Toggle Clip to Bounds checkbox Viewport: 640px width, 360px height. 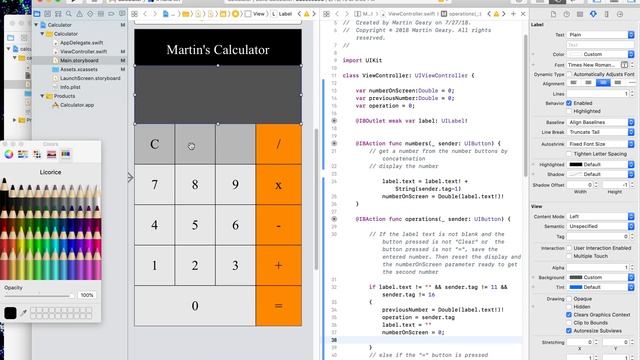pos(569,322)
